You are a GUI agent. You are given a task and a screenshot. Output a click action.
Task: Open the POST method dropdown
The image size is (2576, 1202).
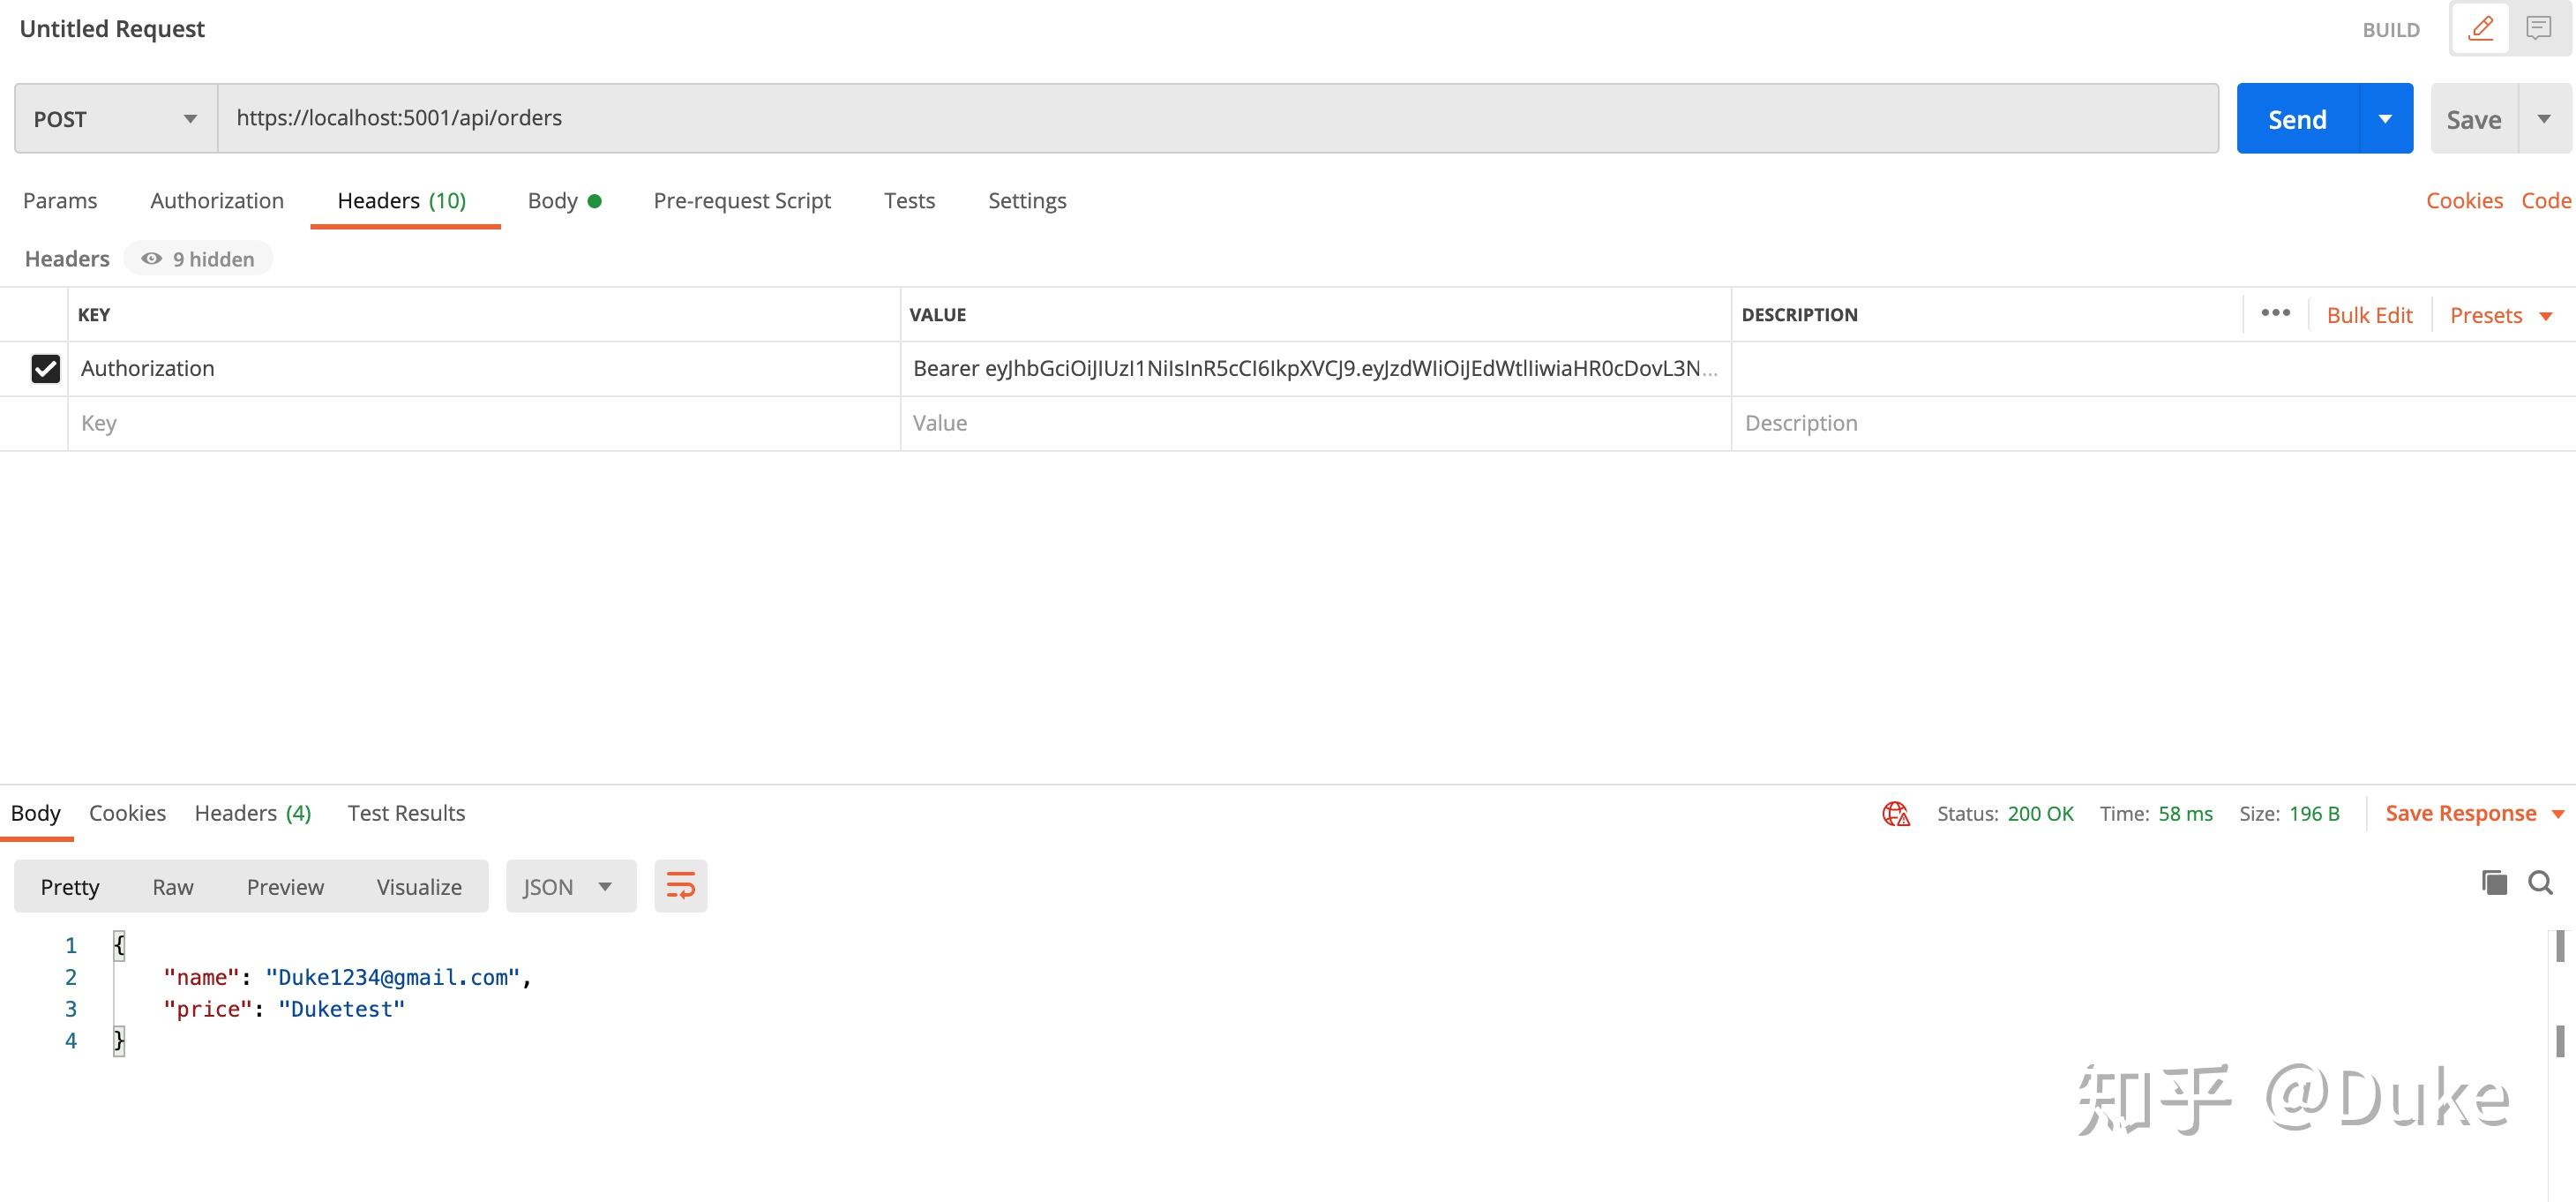pos(115,119)
